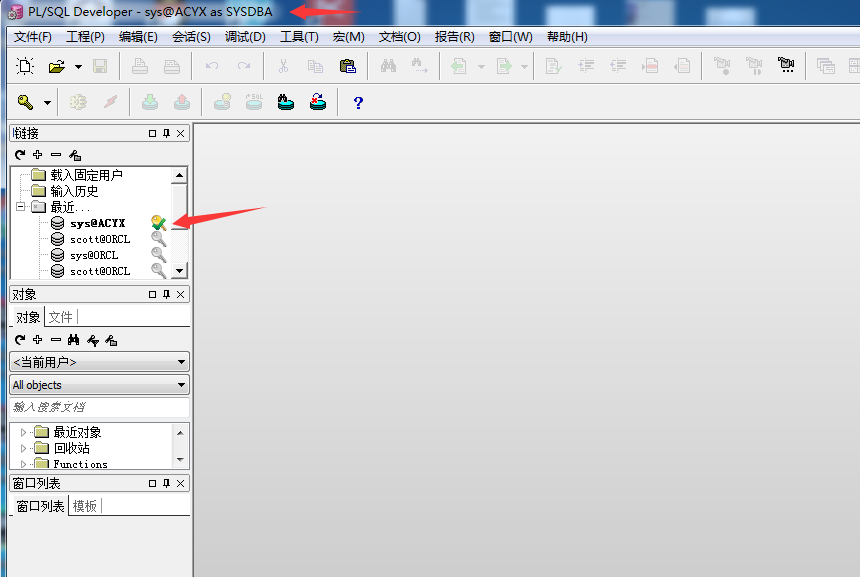
Task: Close the 对象 panel
Action: click(180, 295)
